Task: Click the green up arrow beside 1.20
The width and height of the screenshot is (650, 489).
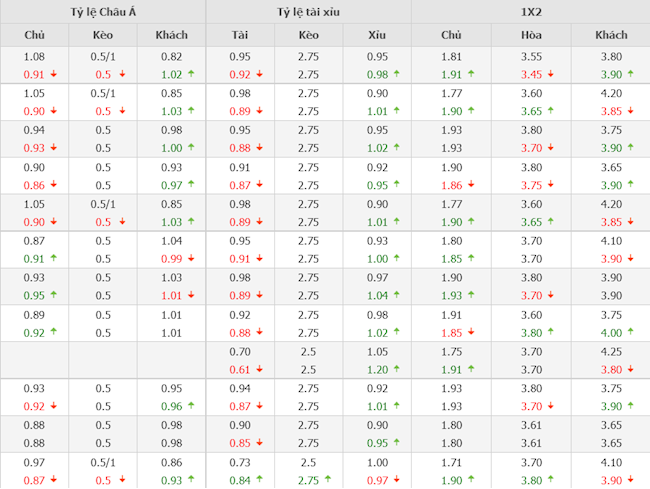Action: [395, 369]
